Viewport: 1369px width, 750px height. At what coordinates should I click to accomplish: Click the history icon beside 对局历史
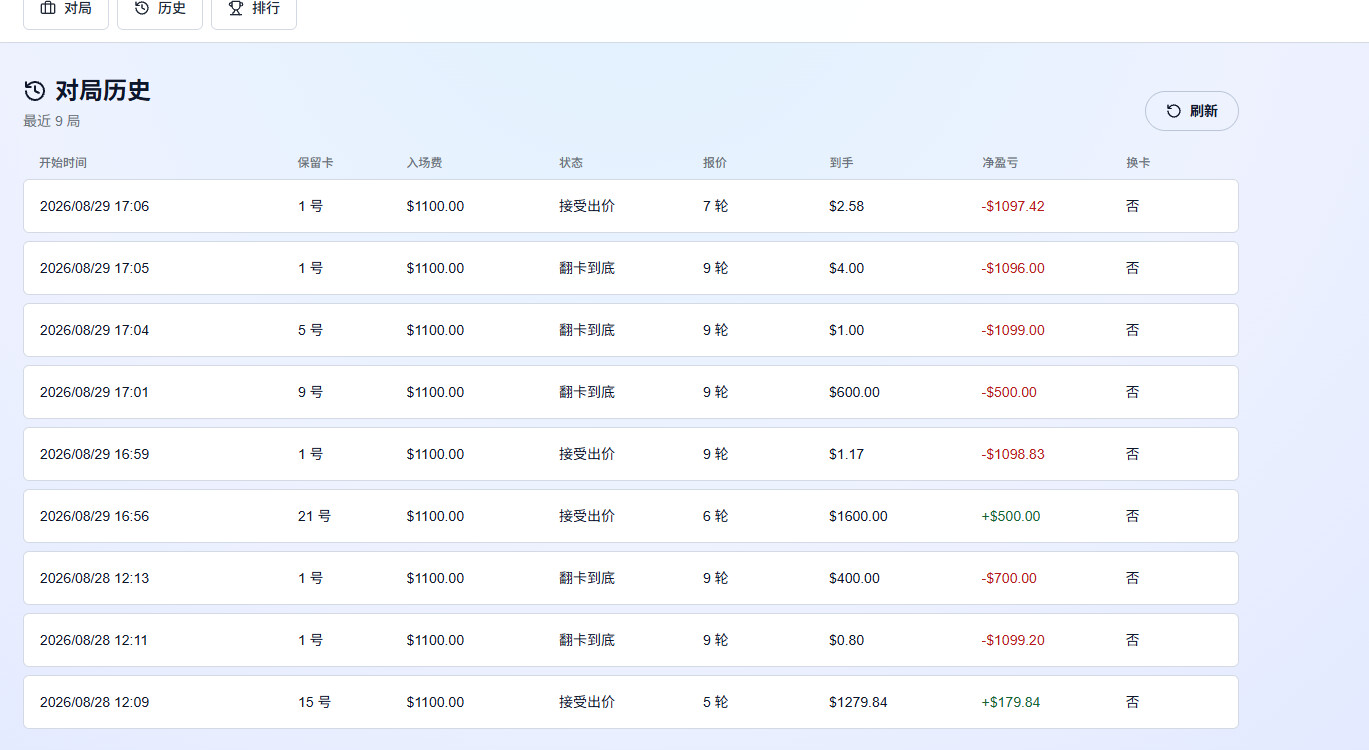point(35,91)
